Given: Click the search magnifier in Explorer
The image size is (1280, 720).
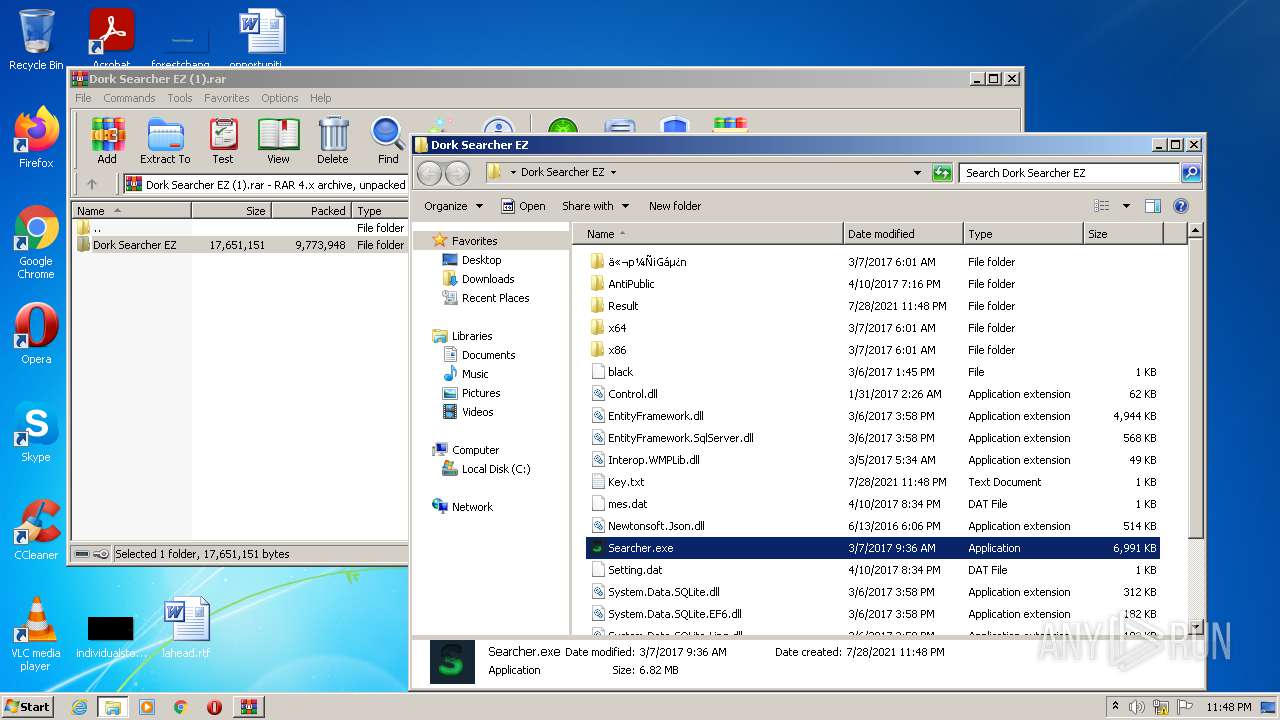Looking at the screenshot, I should pyautogui.click(x=1190, y=173).
